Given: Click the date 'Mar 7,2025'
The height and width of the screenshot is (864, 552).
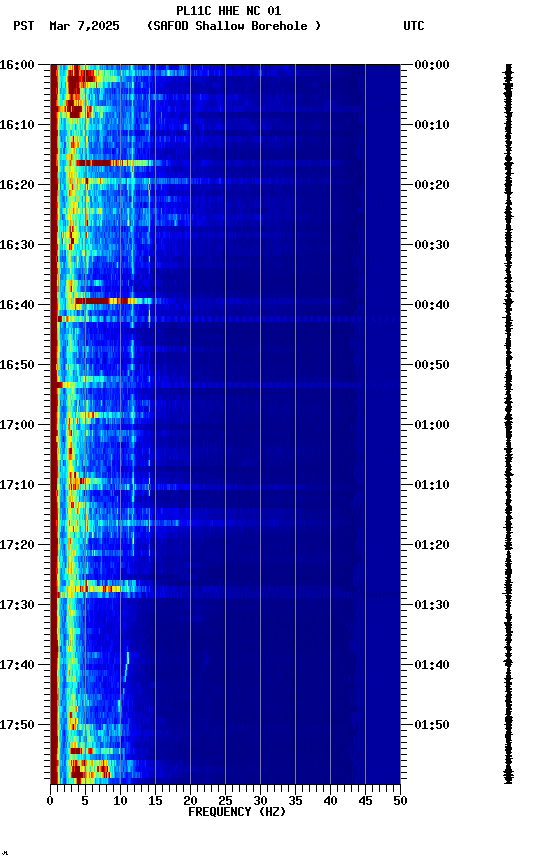Looking at the screenshot, I should [84, 26].
